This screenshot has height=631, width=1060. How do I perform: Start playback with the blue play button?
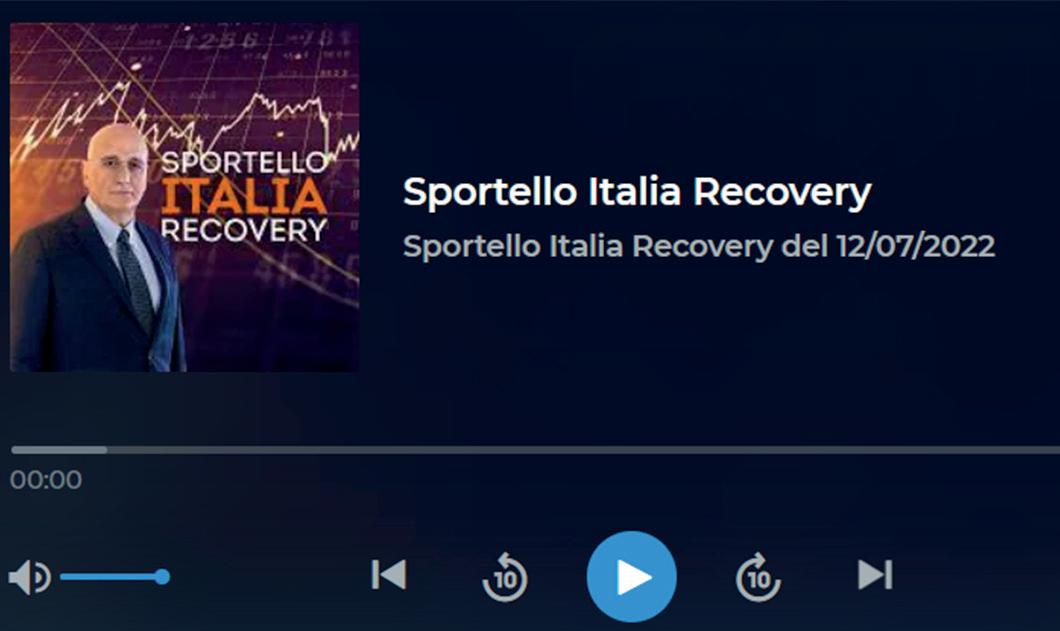(x=631, y=577)
